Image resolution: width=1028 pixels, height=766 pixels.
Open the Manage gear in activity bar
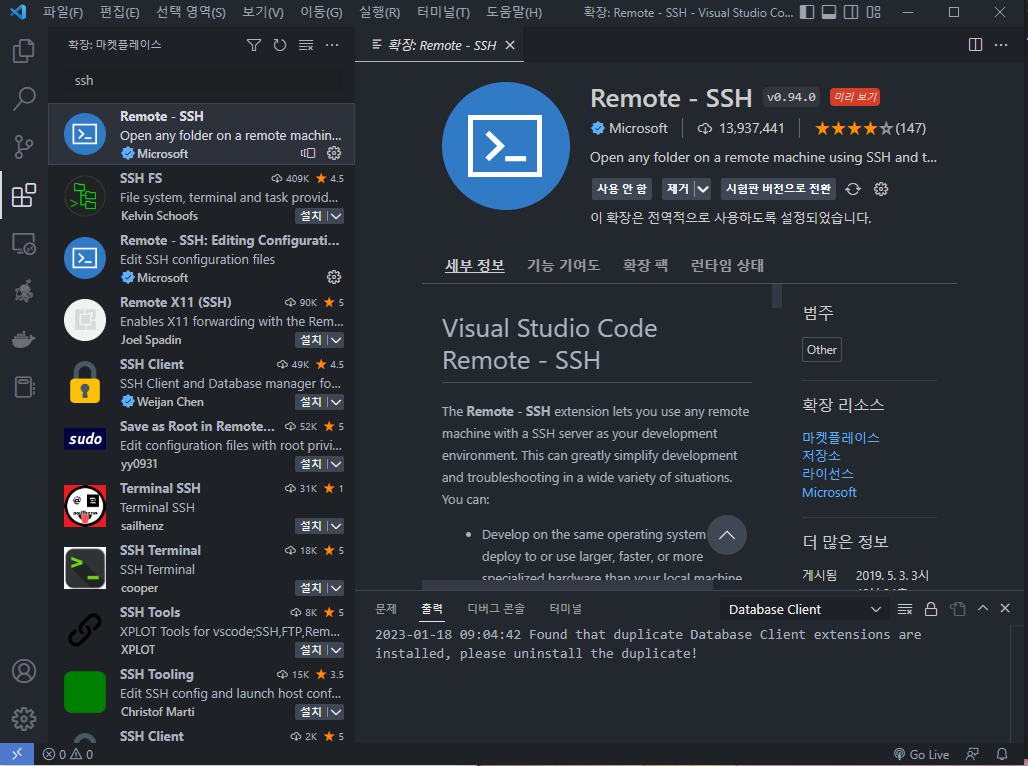[24, 719]
